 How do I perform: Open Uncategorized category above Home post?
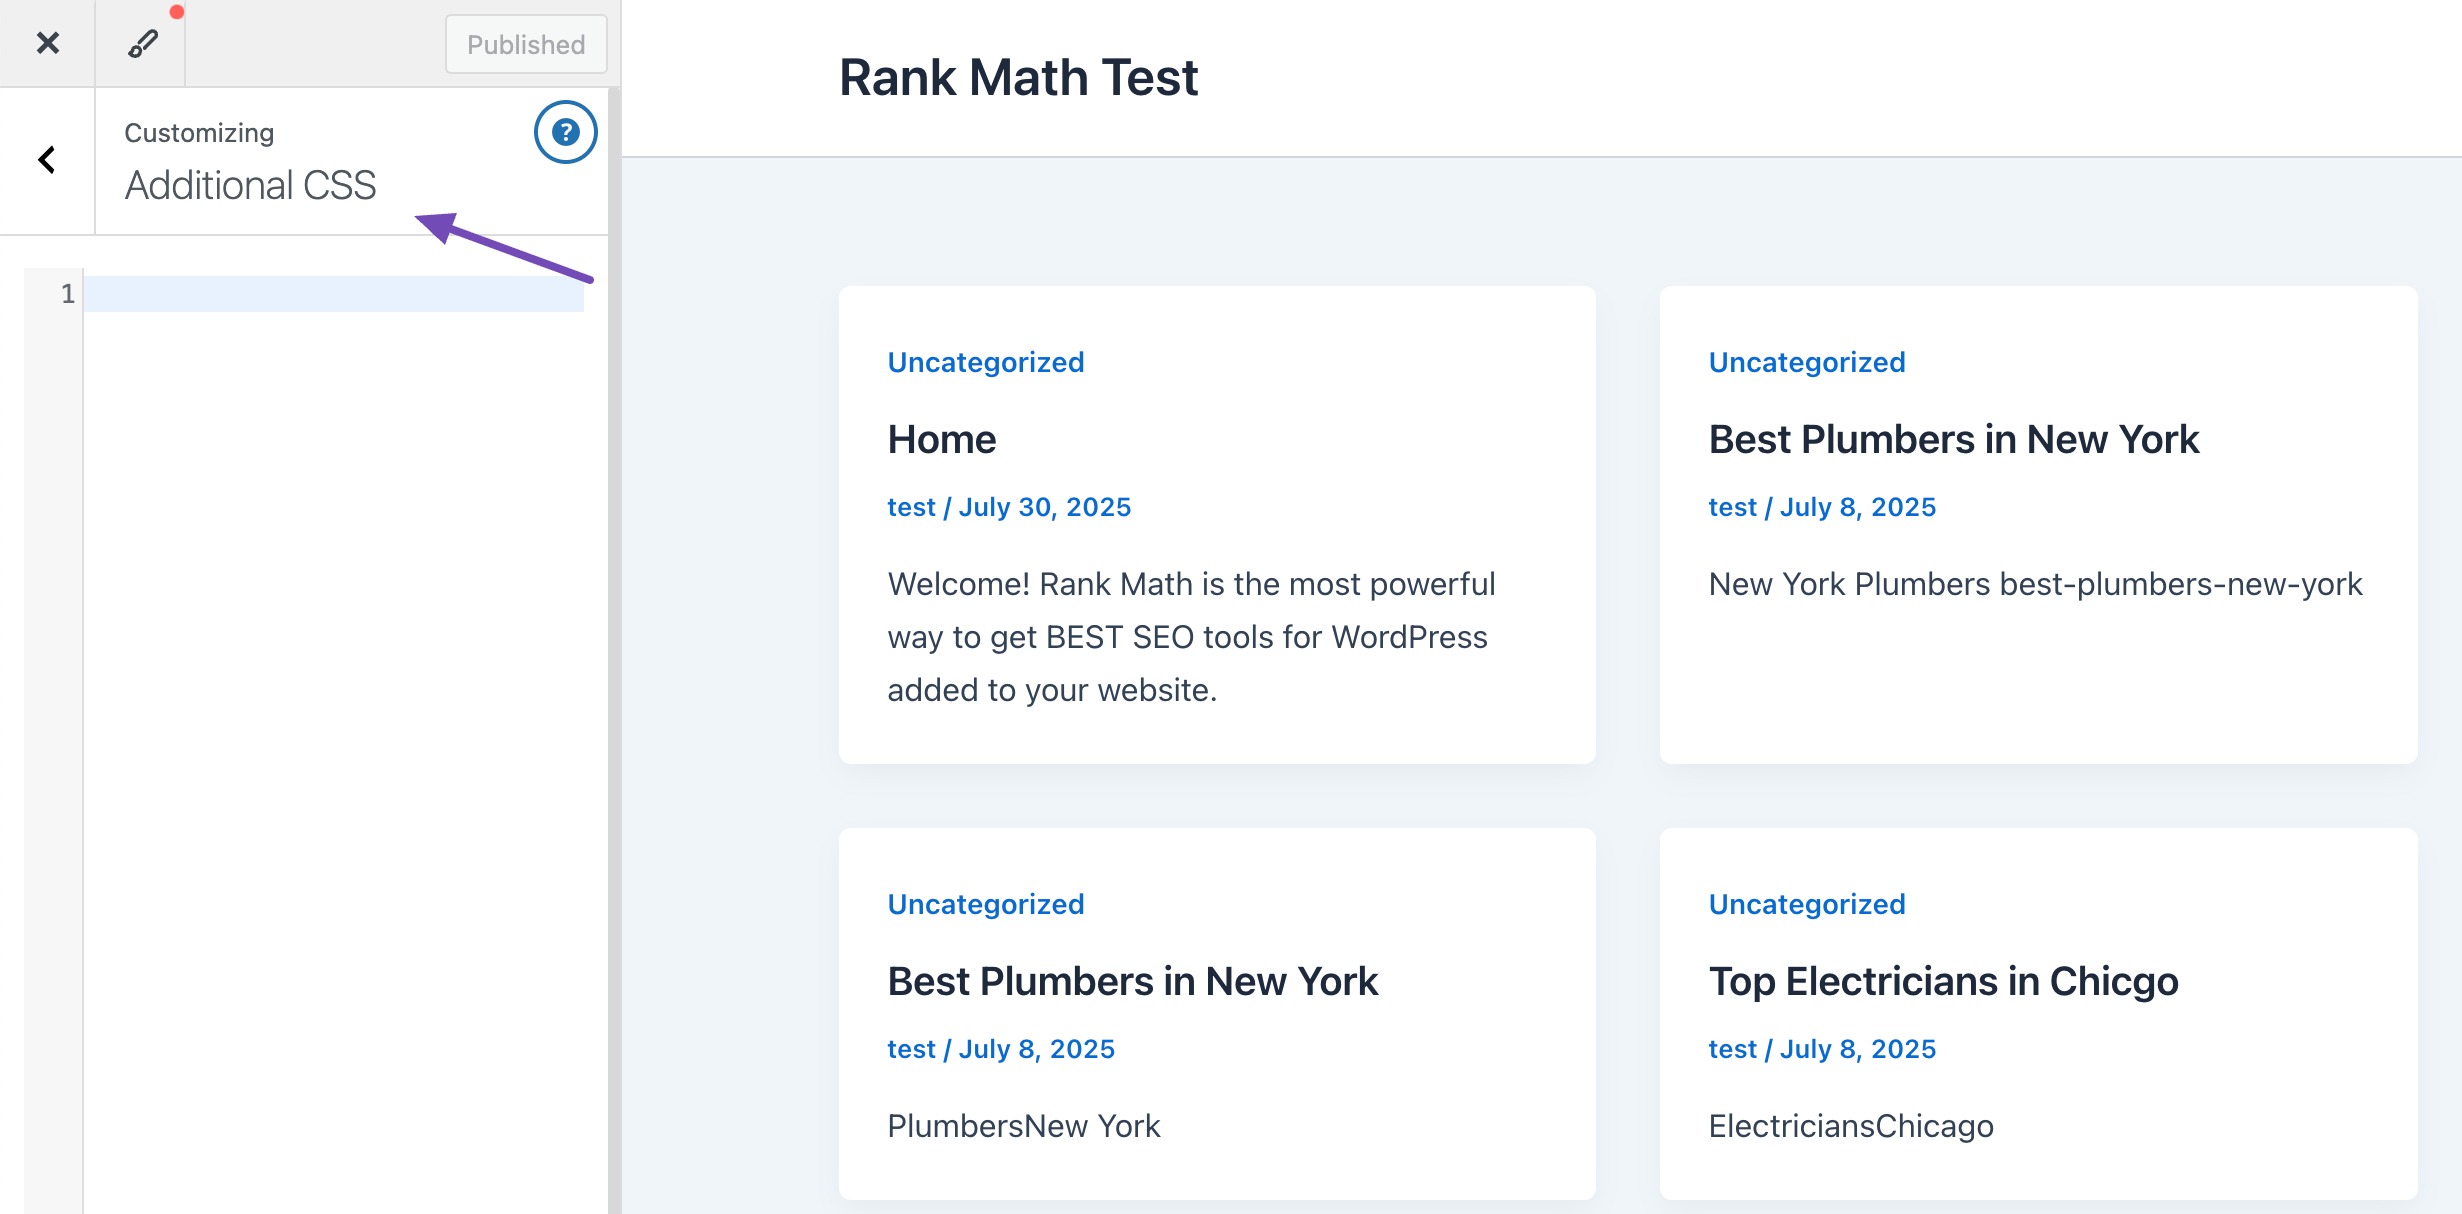pyautogui.click(x=985, y=362)
